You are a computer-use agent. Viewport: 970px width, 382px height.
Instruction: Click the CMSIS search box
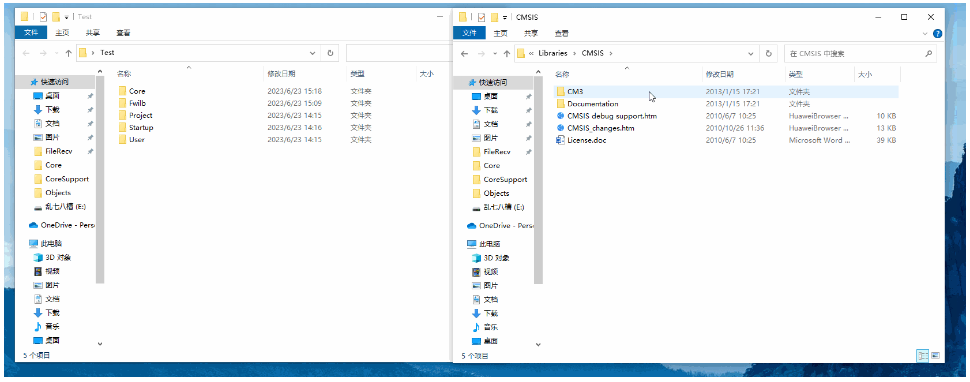tap(861, 54)
